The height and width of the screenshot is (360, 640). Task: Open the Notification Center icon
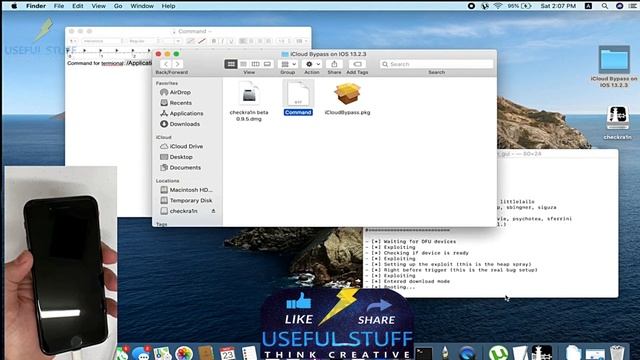point(633,6)
